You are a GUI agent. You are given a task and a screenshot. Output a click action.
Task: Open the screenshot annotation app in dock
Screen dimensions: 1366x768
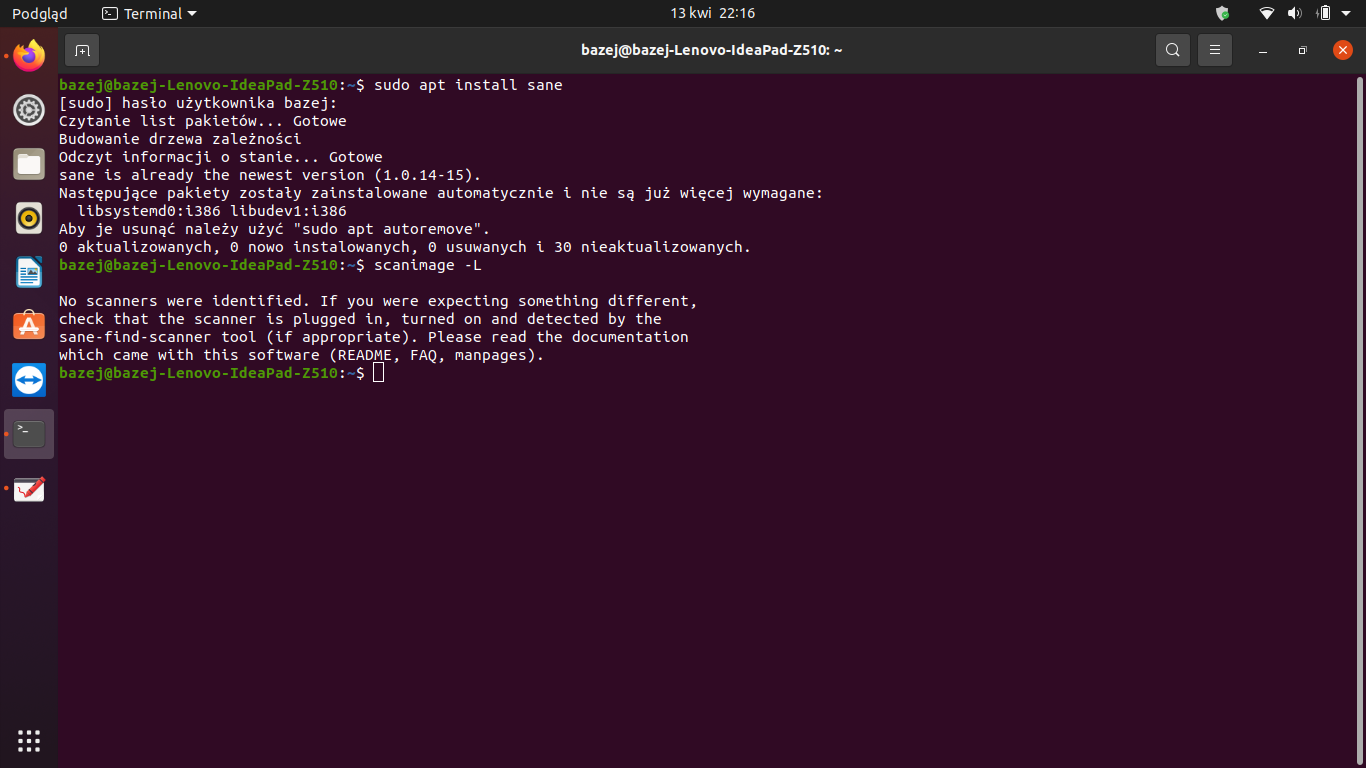29,488
